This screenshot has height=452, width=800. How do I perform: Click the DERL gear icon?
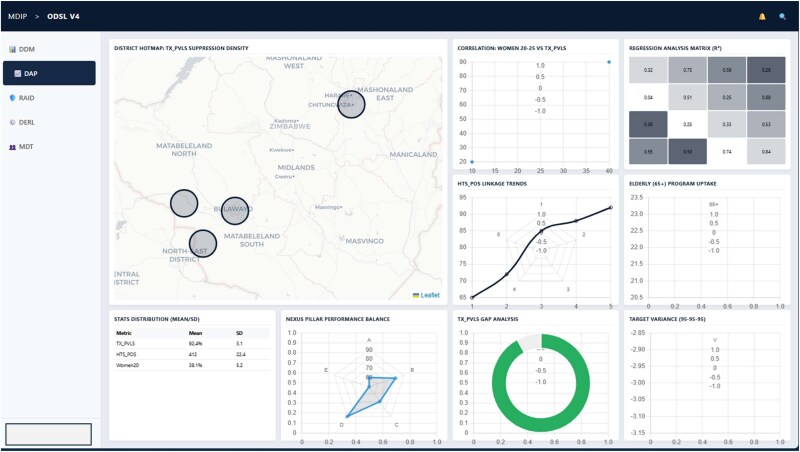[12, 122]
